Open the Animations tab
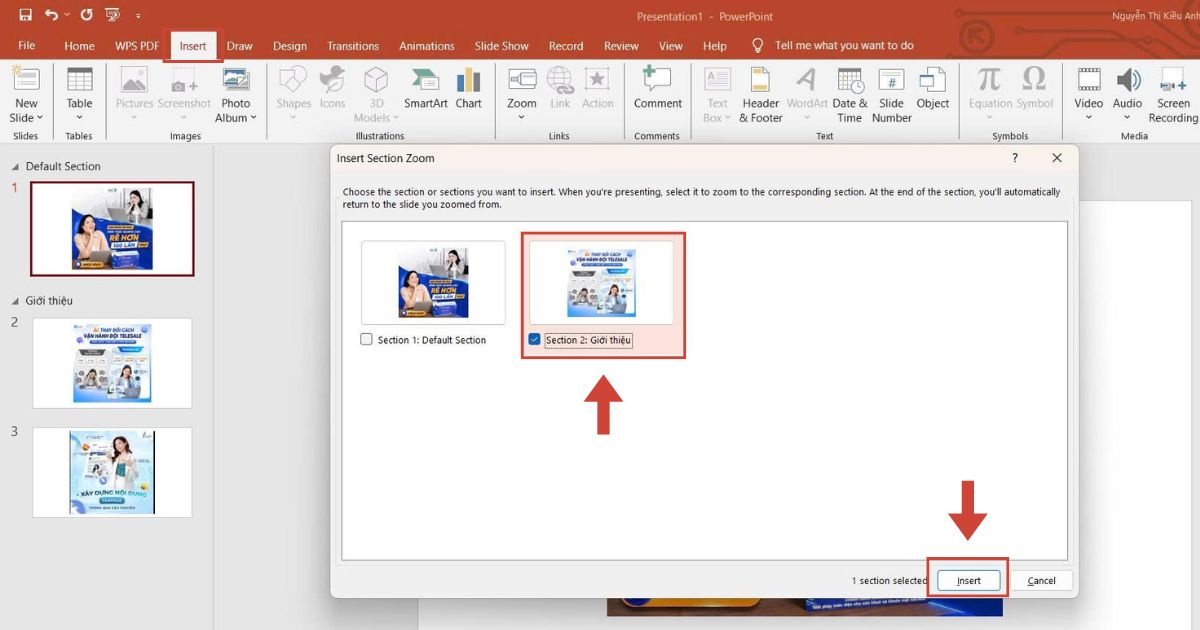1200x630 pixels. coord(427,46)
